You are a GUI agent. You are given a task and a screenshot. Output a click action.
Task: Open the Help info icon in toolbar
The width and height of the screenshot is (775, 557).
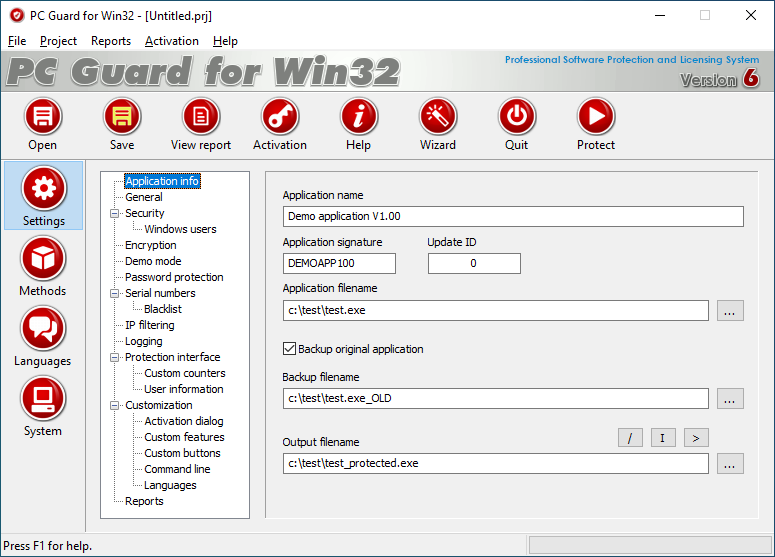point(359,117)
